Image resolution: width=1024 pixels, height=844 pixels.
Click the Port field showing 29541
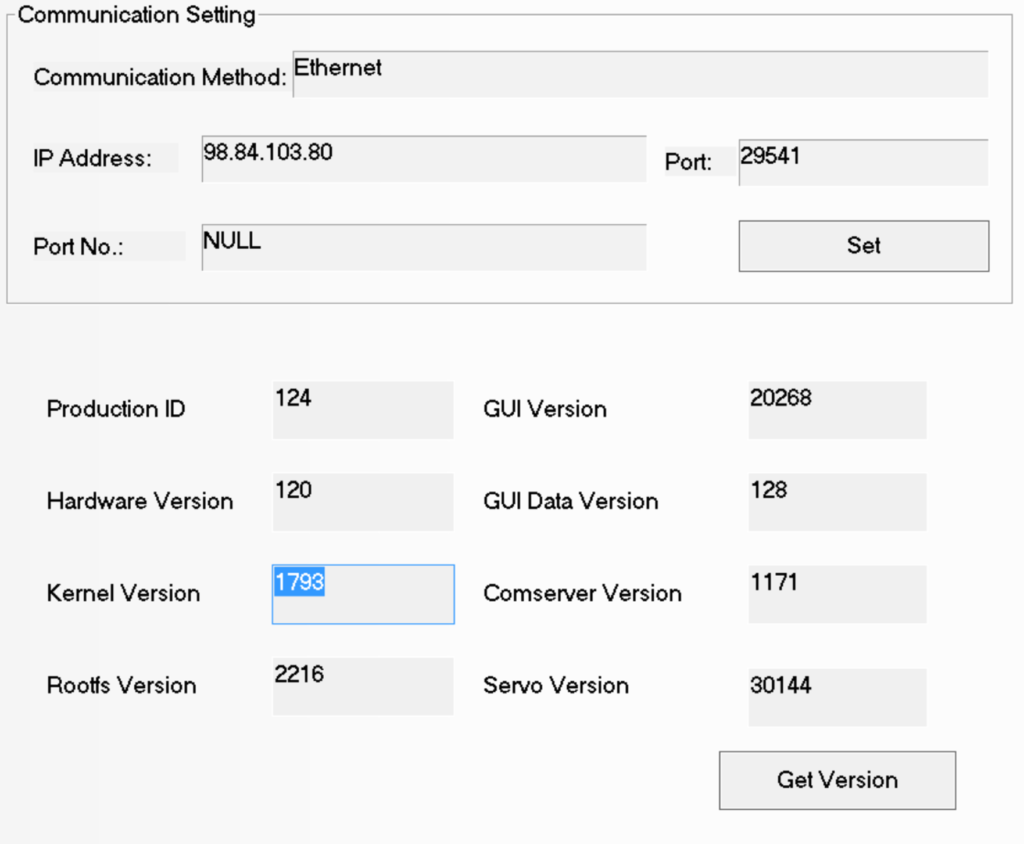click(x=863, y=162)
